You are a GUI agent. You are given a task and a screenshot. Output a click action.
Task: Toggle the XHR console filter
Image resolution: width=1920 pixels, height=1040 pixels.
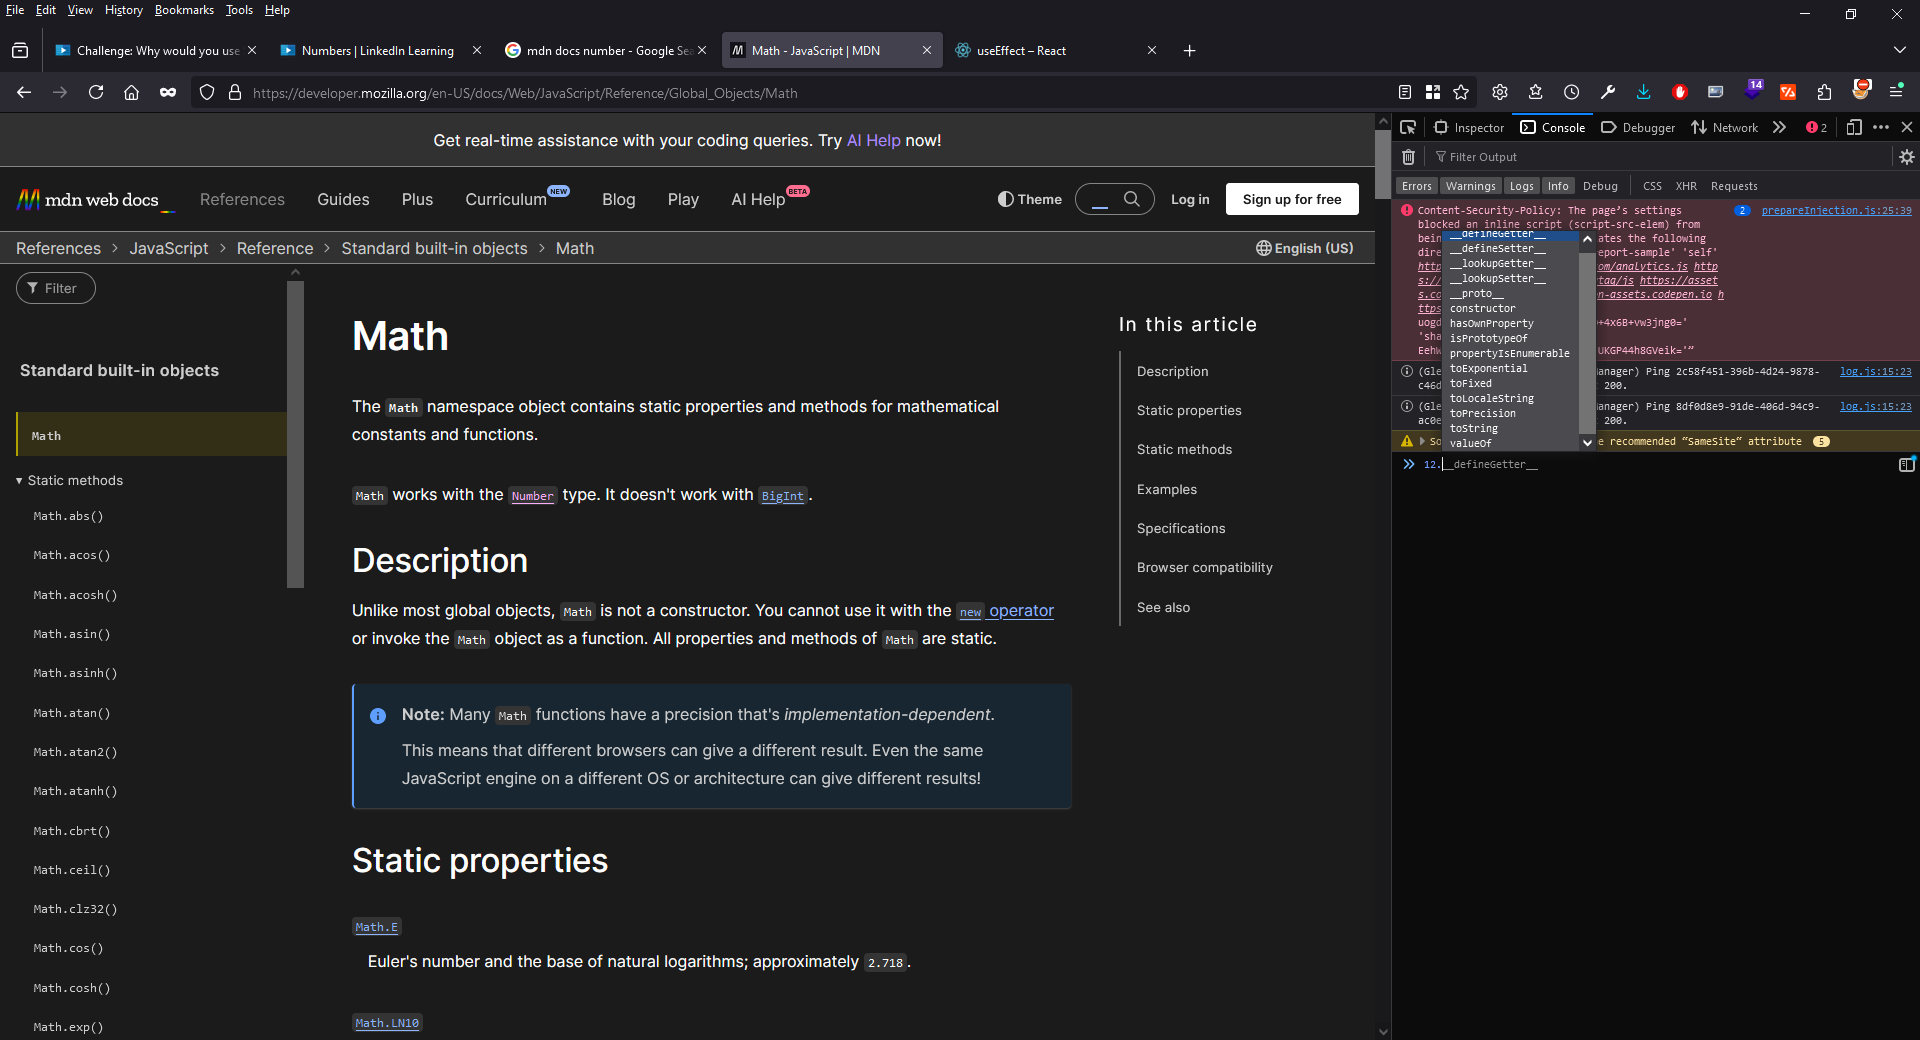coord(1686,186)
